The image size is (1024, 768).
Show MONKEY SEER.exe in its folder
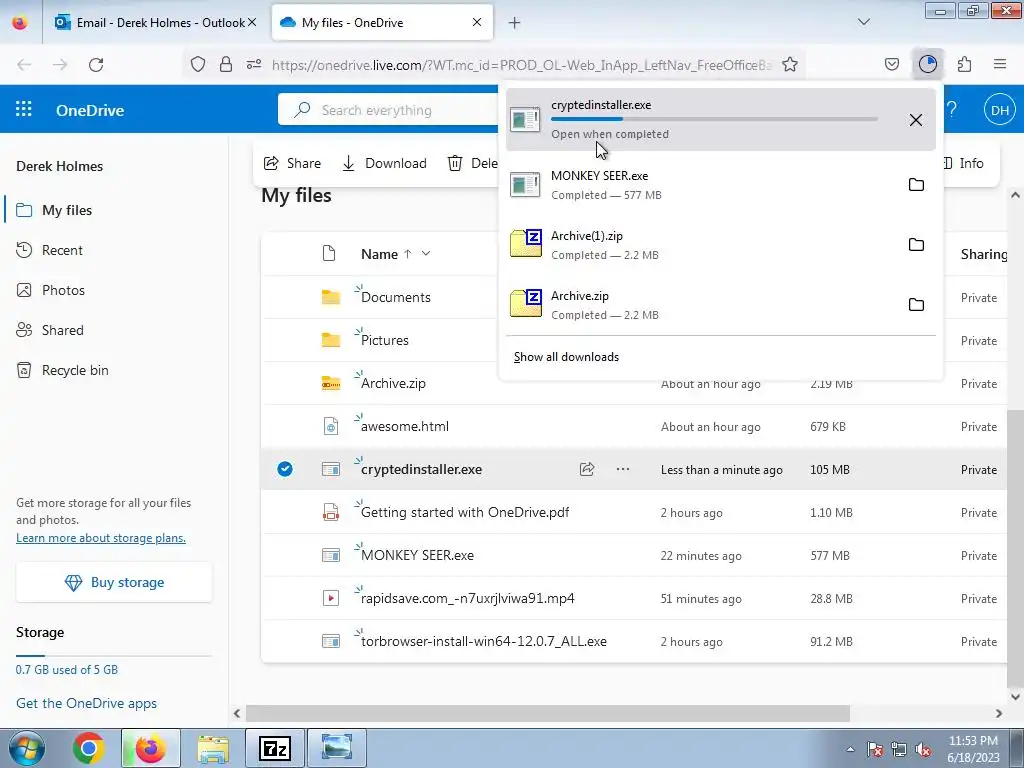coord(916,185)
